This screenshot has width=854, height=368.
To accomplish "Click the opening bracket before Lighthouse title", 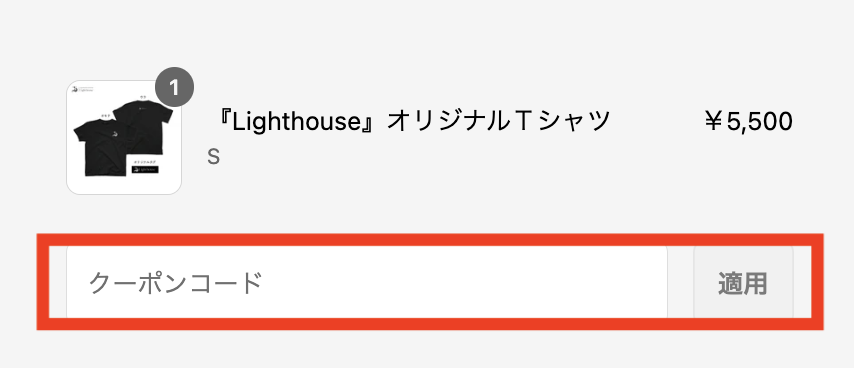I will (x=221, y=121).
